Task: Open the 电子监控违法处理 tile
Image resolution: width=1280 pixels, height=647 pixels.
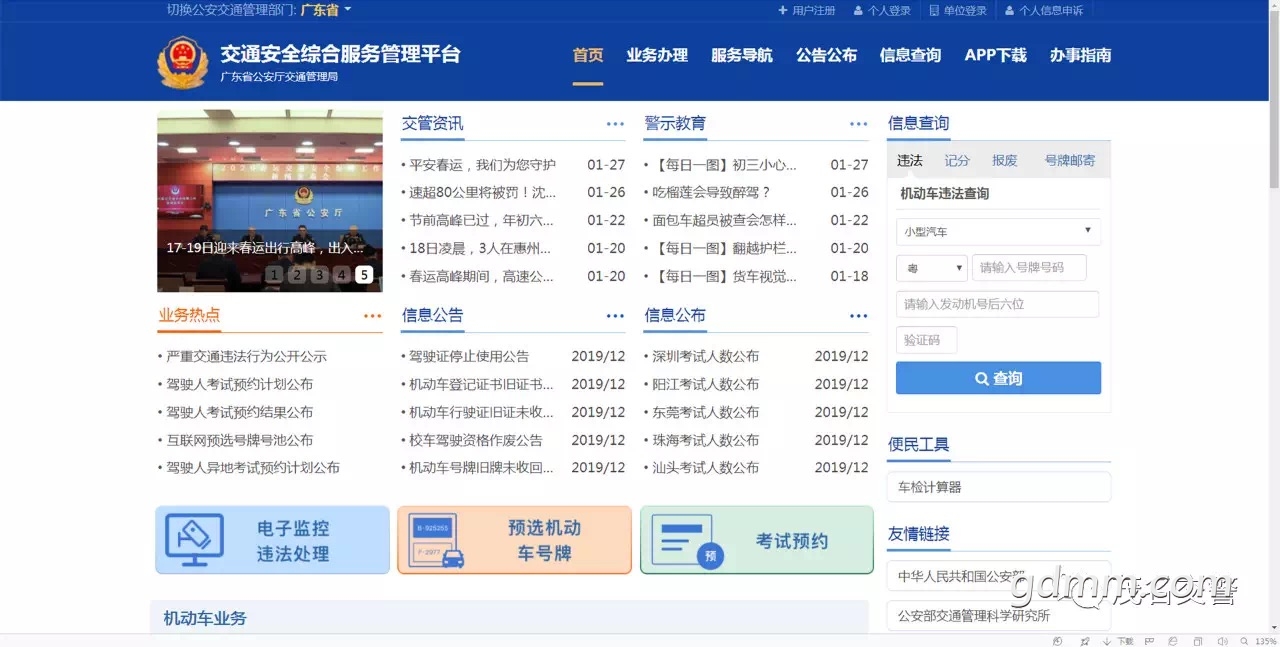Action: tap(272, 540)
